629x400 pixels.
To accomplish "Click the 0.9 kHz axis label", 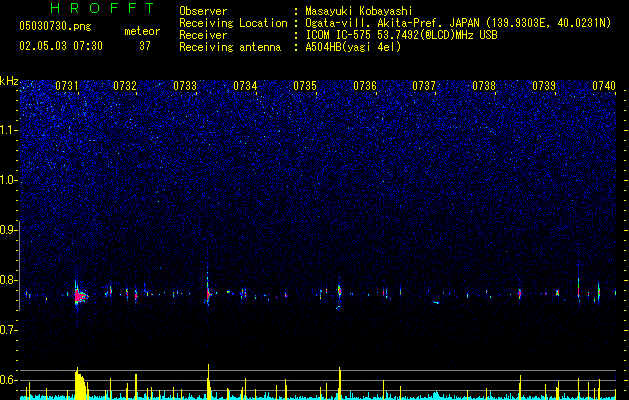I will tap(9, 230).
